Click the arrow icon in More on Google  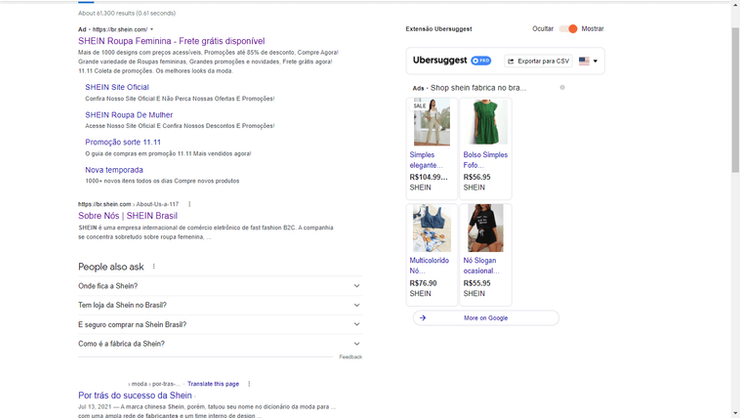click(423, 318)
